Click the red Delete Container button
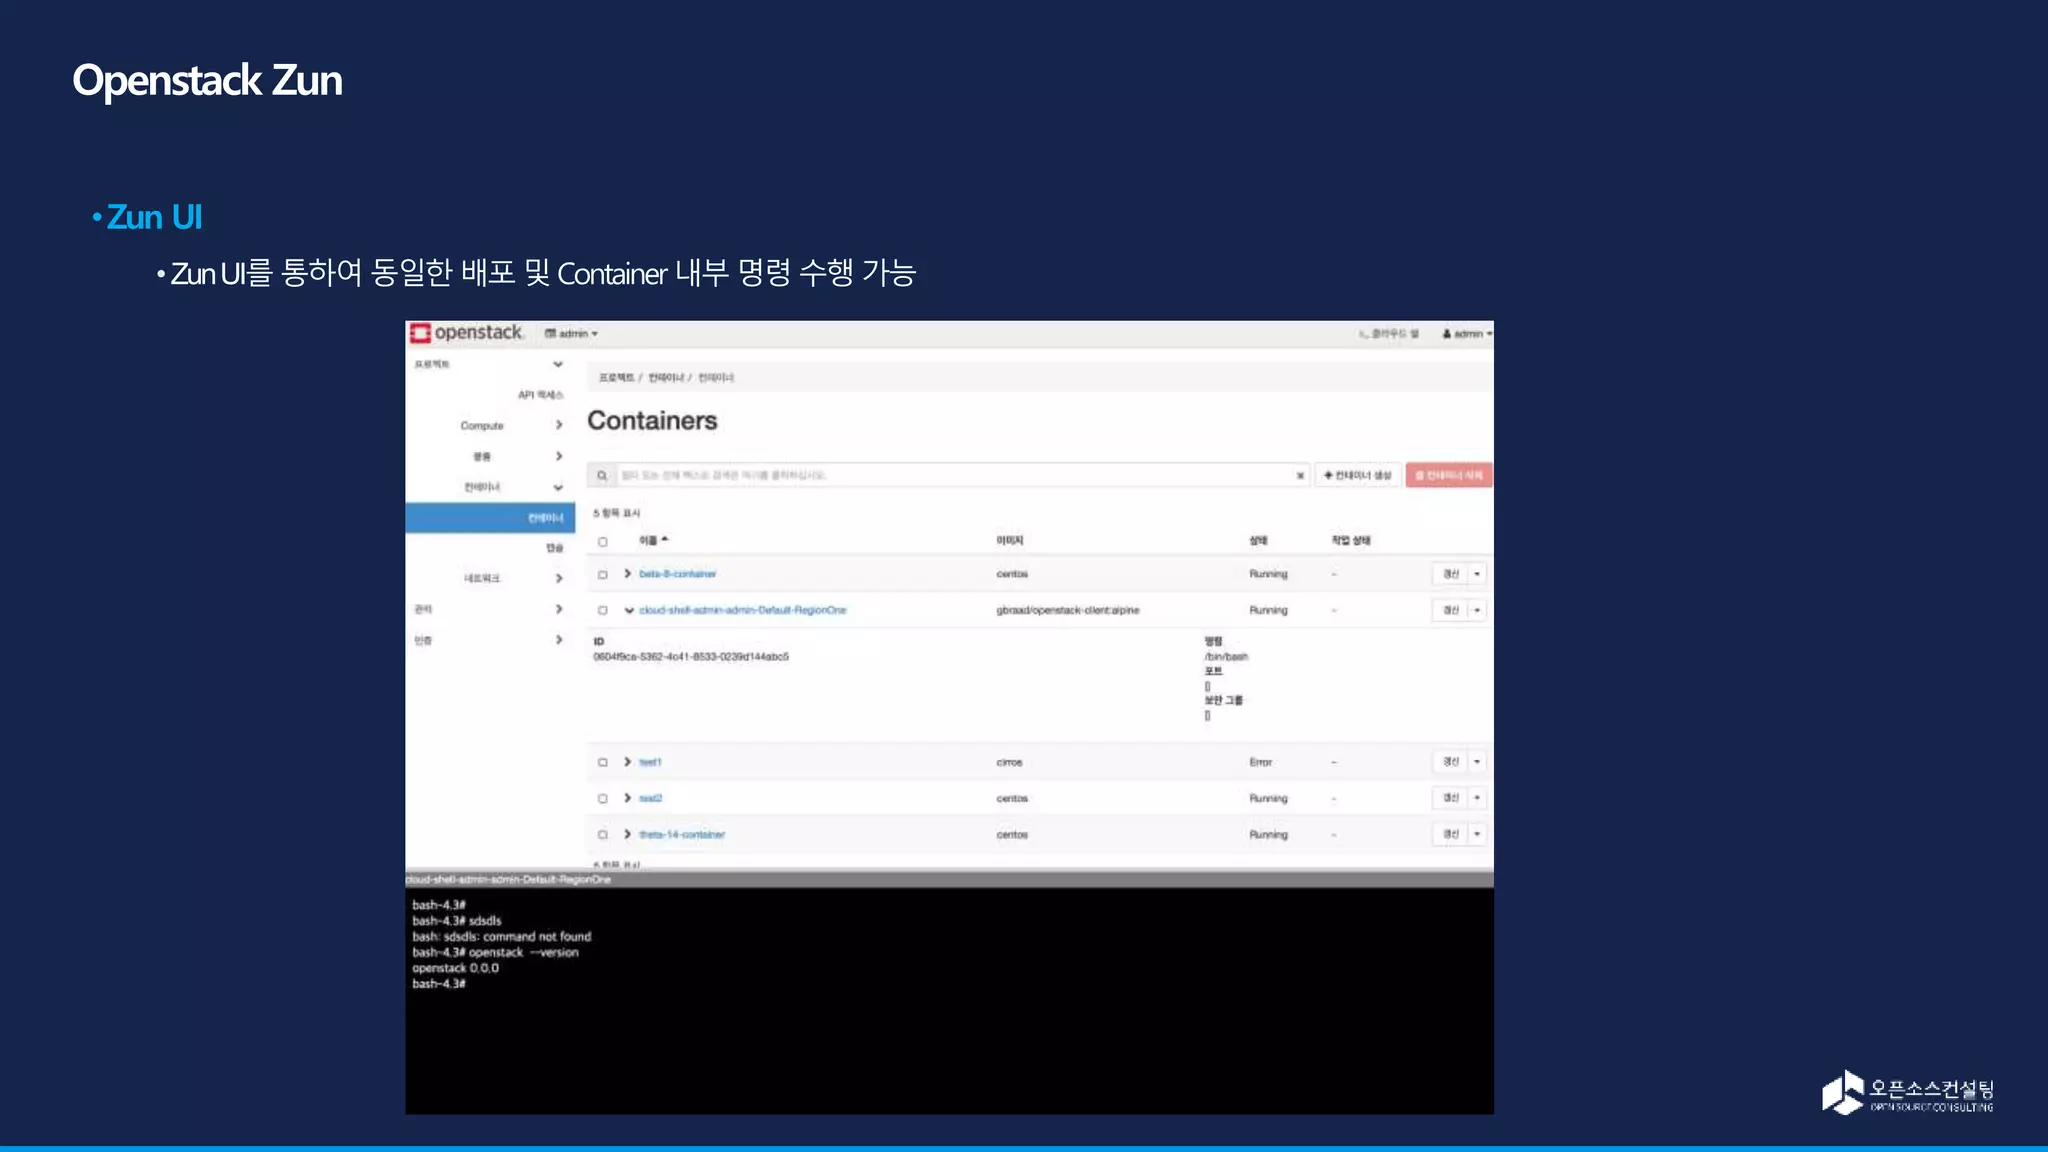 click(x=1448, y=475)
